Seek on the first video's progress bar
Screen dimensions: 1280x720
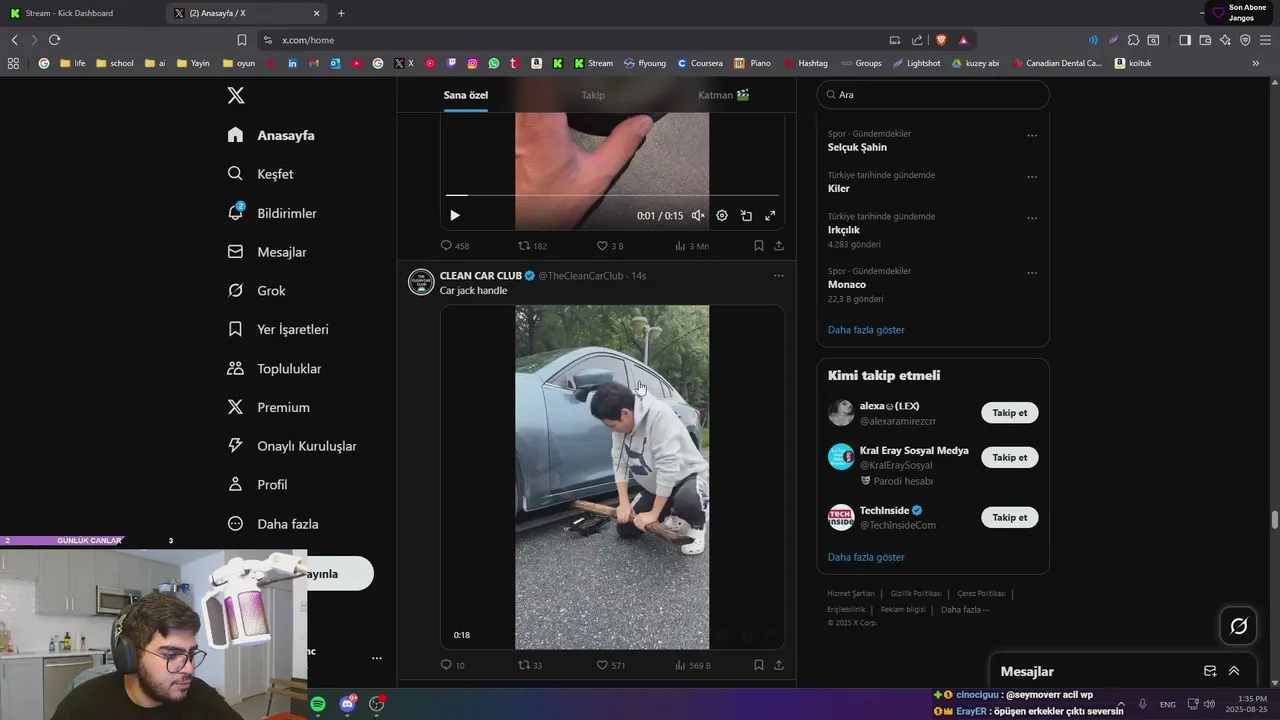click(x=612, y=195)
